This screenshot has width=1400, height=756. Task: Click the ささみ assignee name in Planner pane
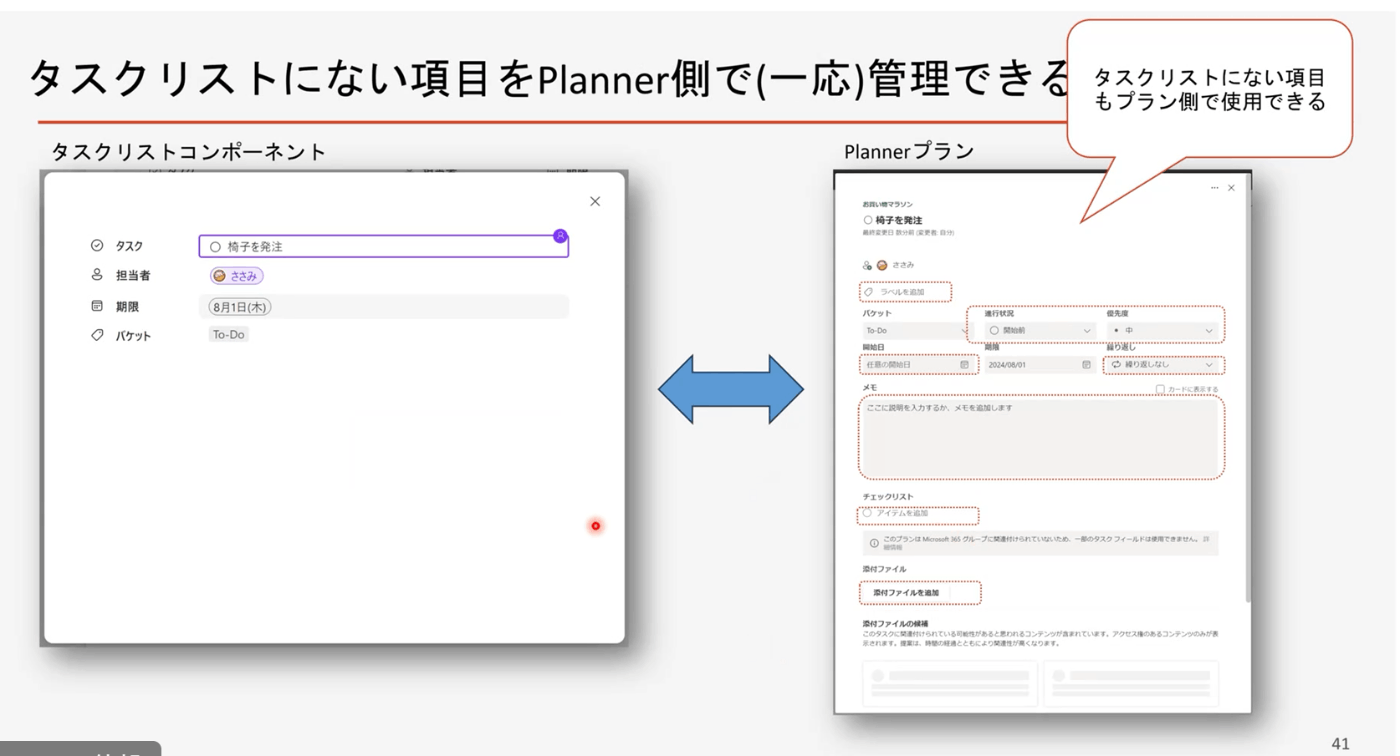click(903, 265)
